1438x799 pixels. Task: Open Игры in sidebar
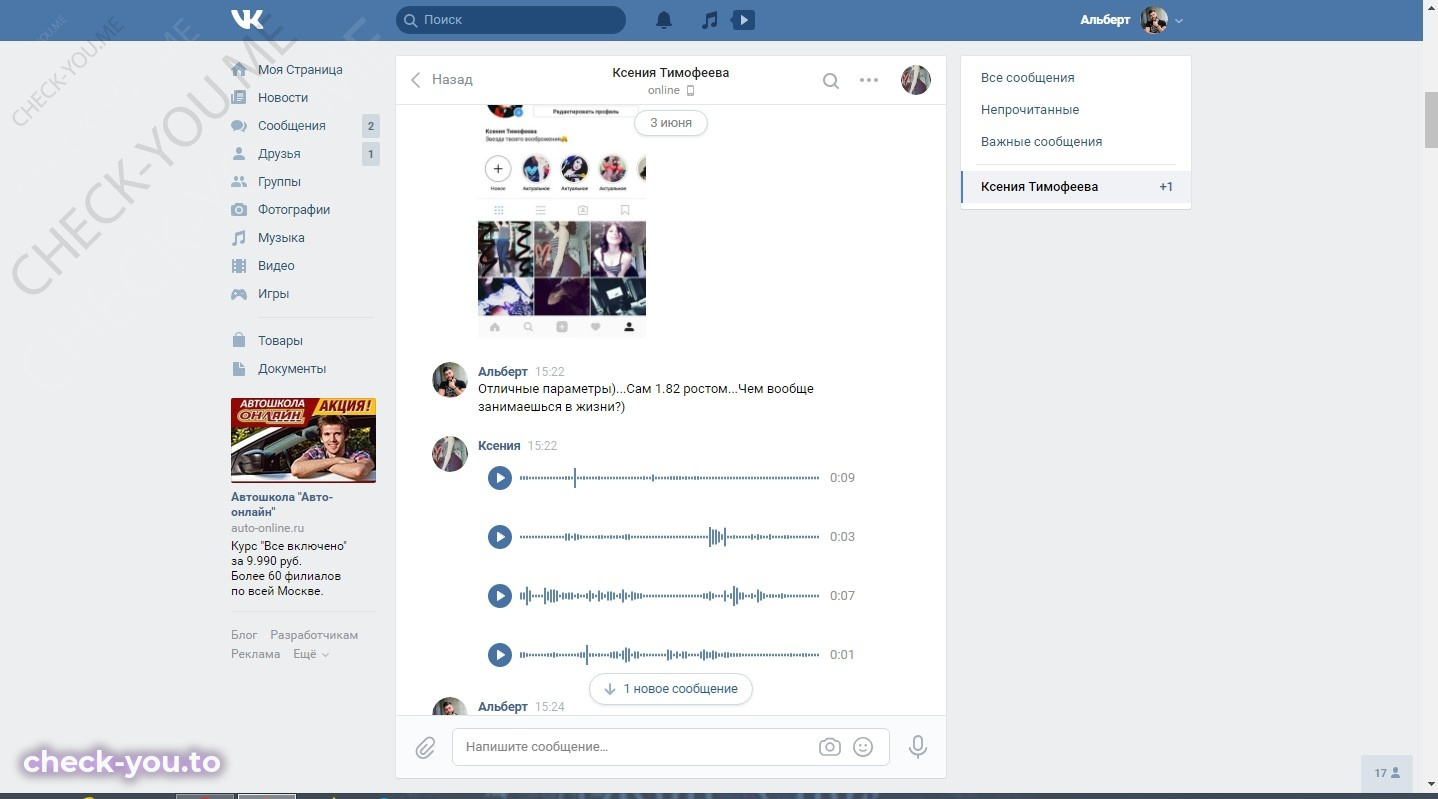click(273, 294)
